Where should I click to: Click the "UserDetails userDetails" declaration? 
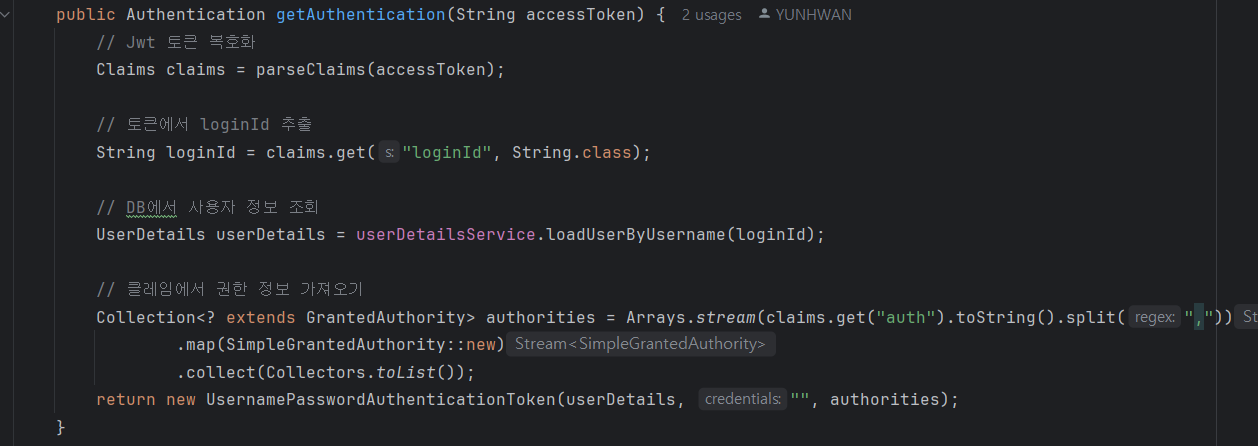click(211, 235)
